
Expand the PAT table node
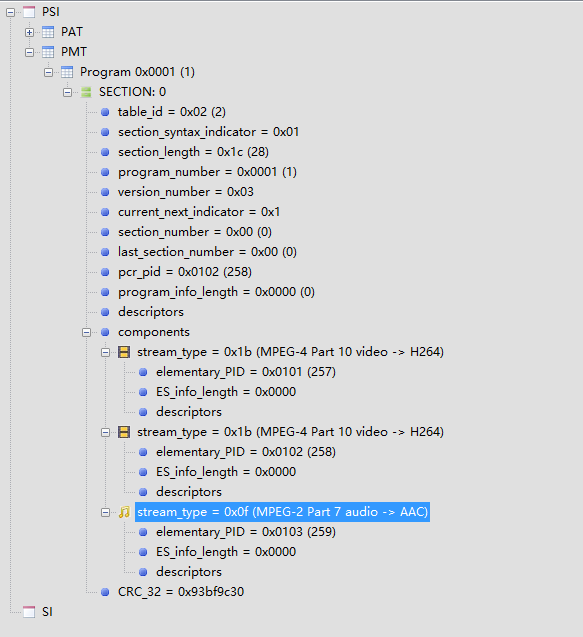29,32
